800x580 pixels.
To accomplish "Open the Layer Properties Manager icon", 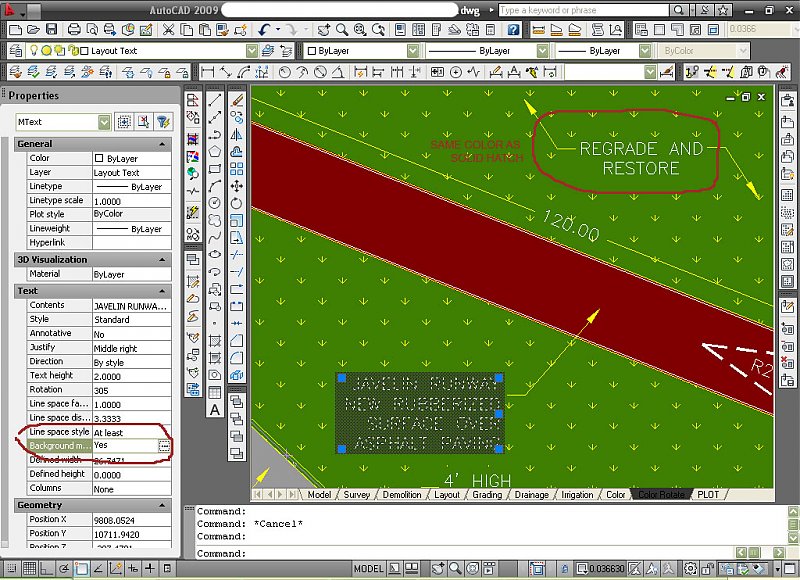I will tap(15, 51).
